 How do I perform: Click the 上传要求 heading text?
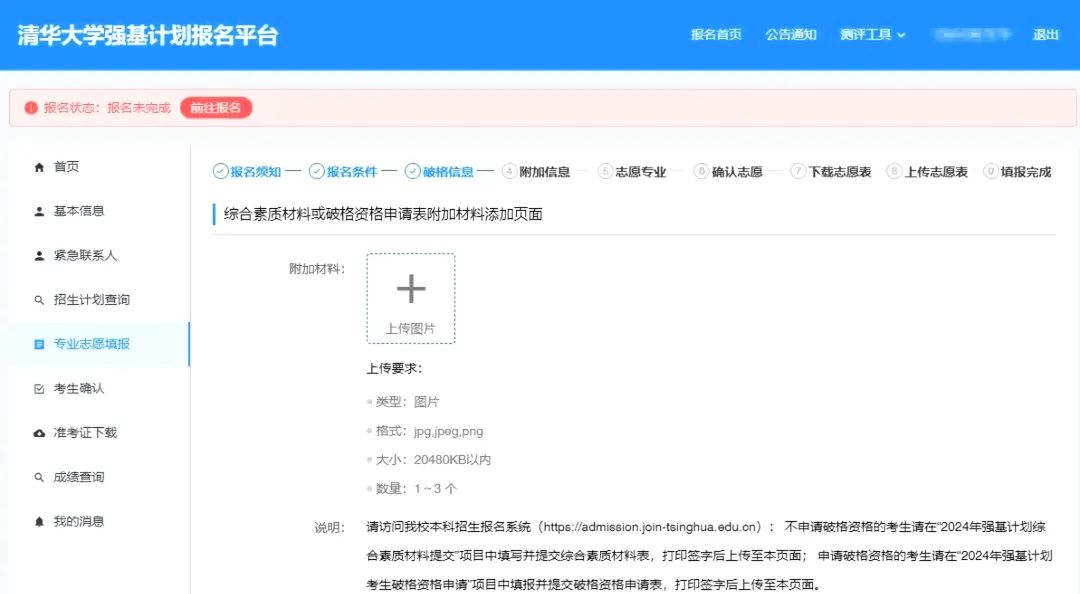click(x=394, y=369)
